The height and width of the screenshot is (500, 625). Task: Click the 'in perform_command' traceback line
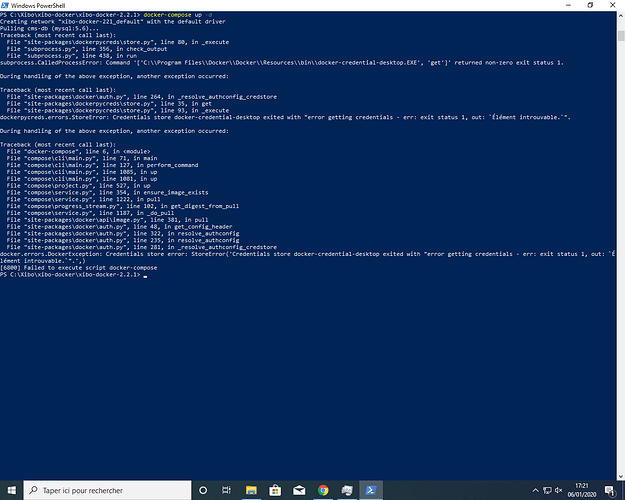pos(102,165)
